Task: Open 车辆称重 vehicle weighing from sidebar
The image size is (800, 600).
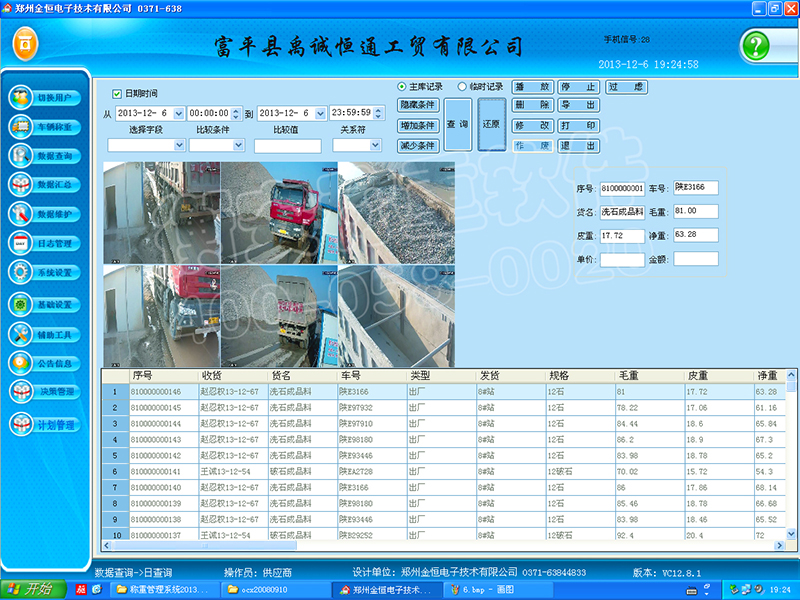Action: coord(23,127)
